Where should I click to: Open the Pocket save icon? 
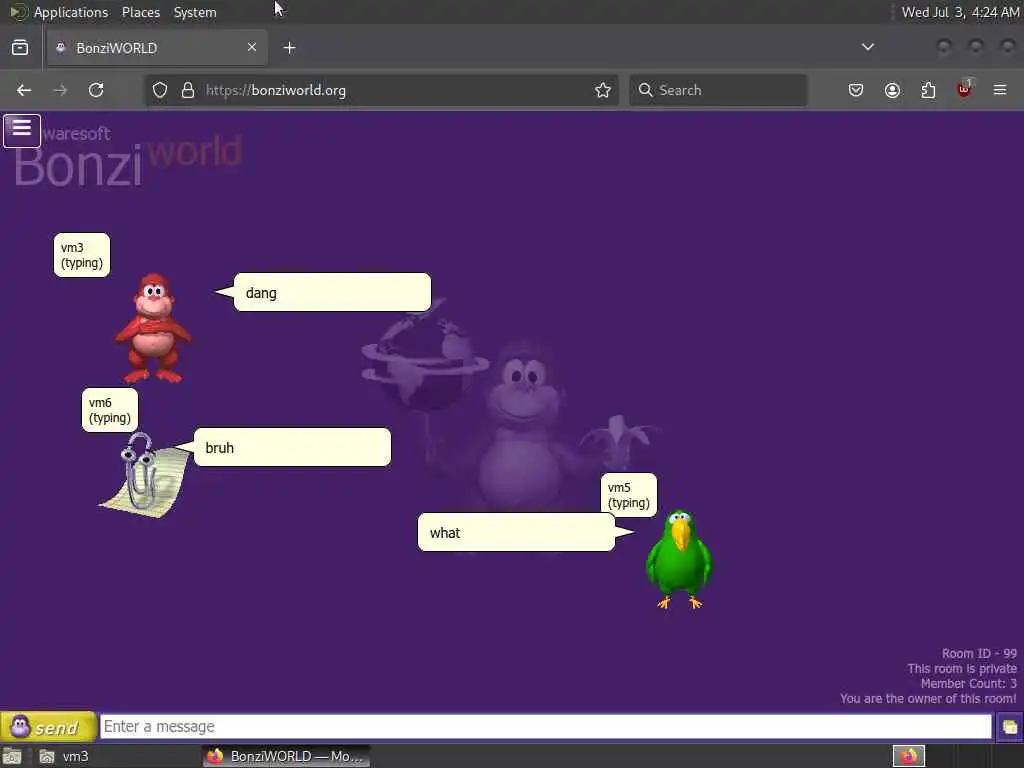[856, 90]
